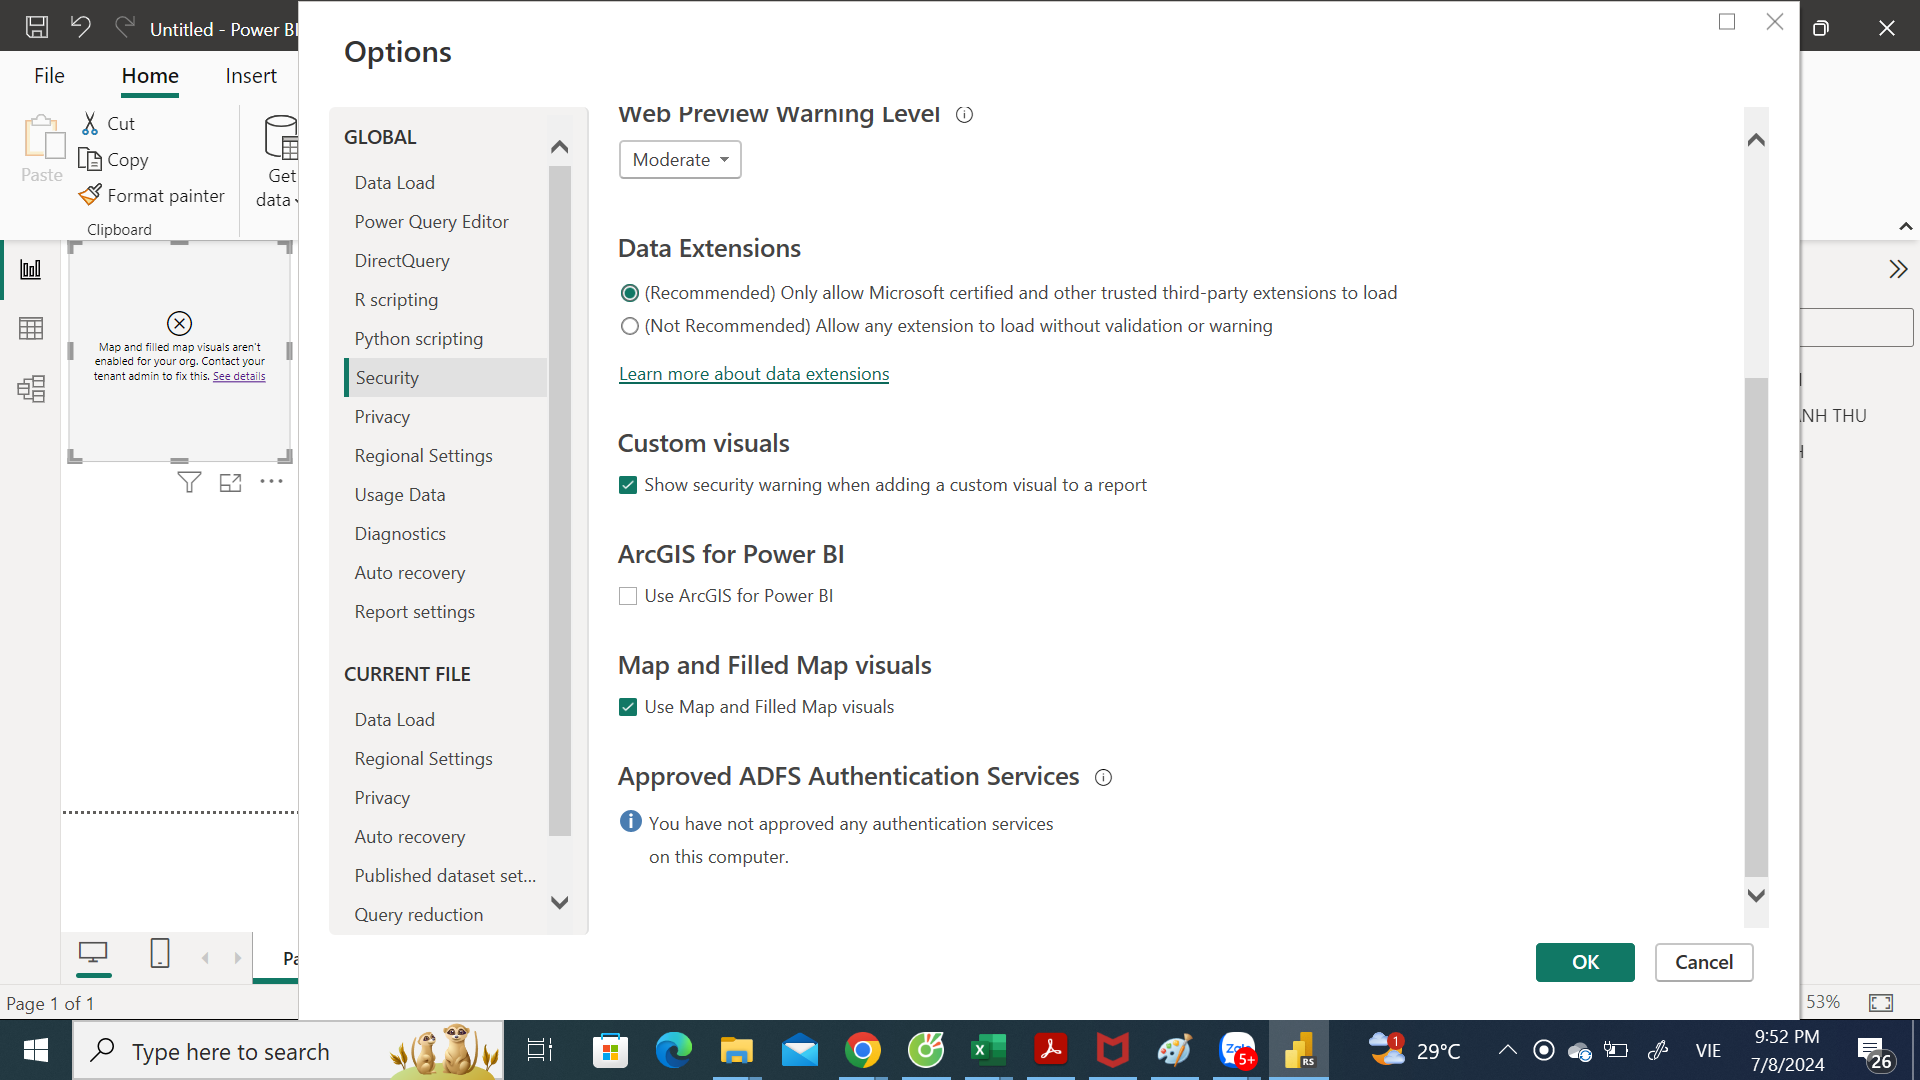Click info icon beside Approved ADFS Authentication Services
The width and height of the screenshot is (1920, 1080).
click(1103, 778)
